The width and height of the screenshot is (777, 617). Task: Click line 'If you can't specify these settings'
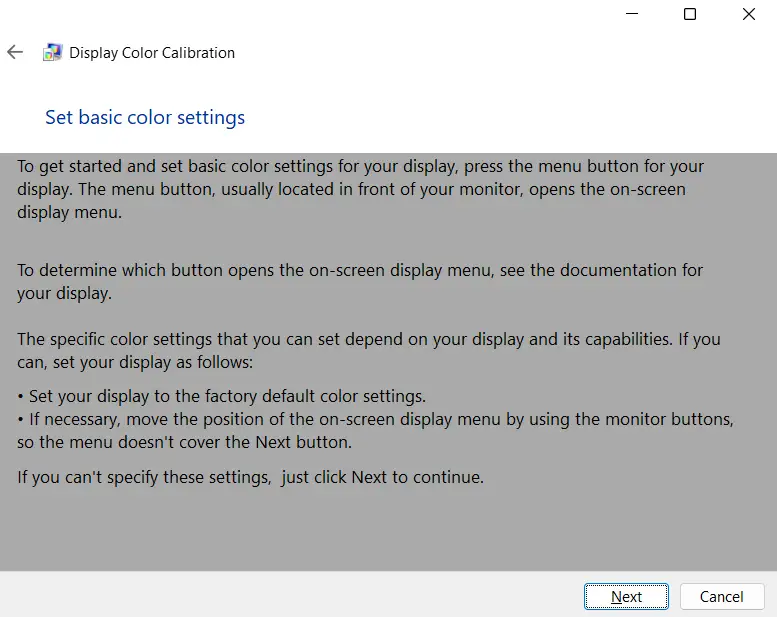[x=250, y=477]
